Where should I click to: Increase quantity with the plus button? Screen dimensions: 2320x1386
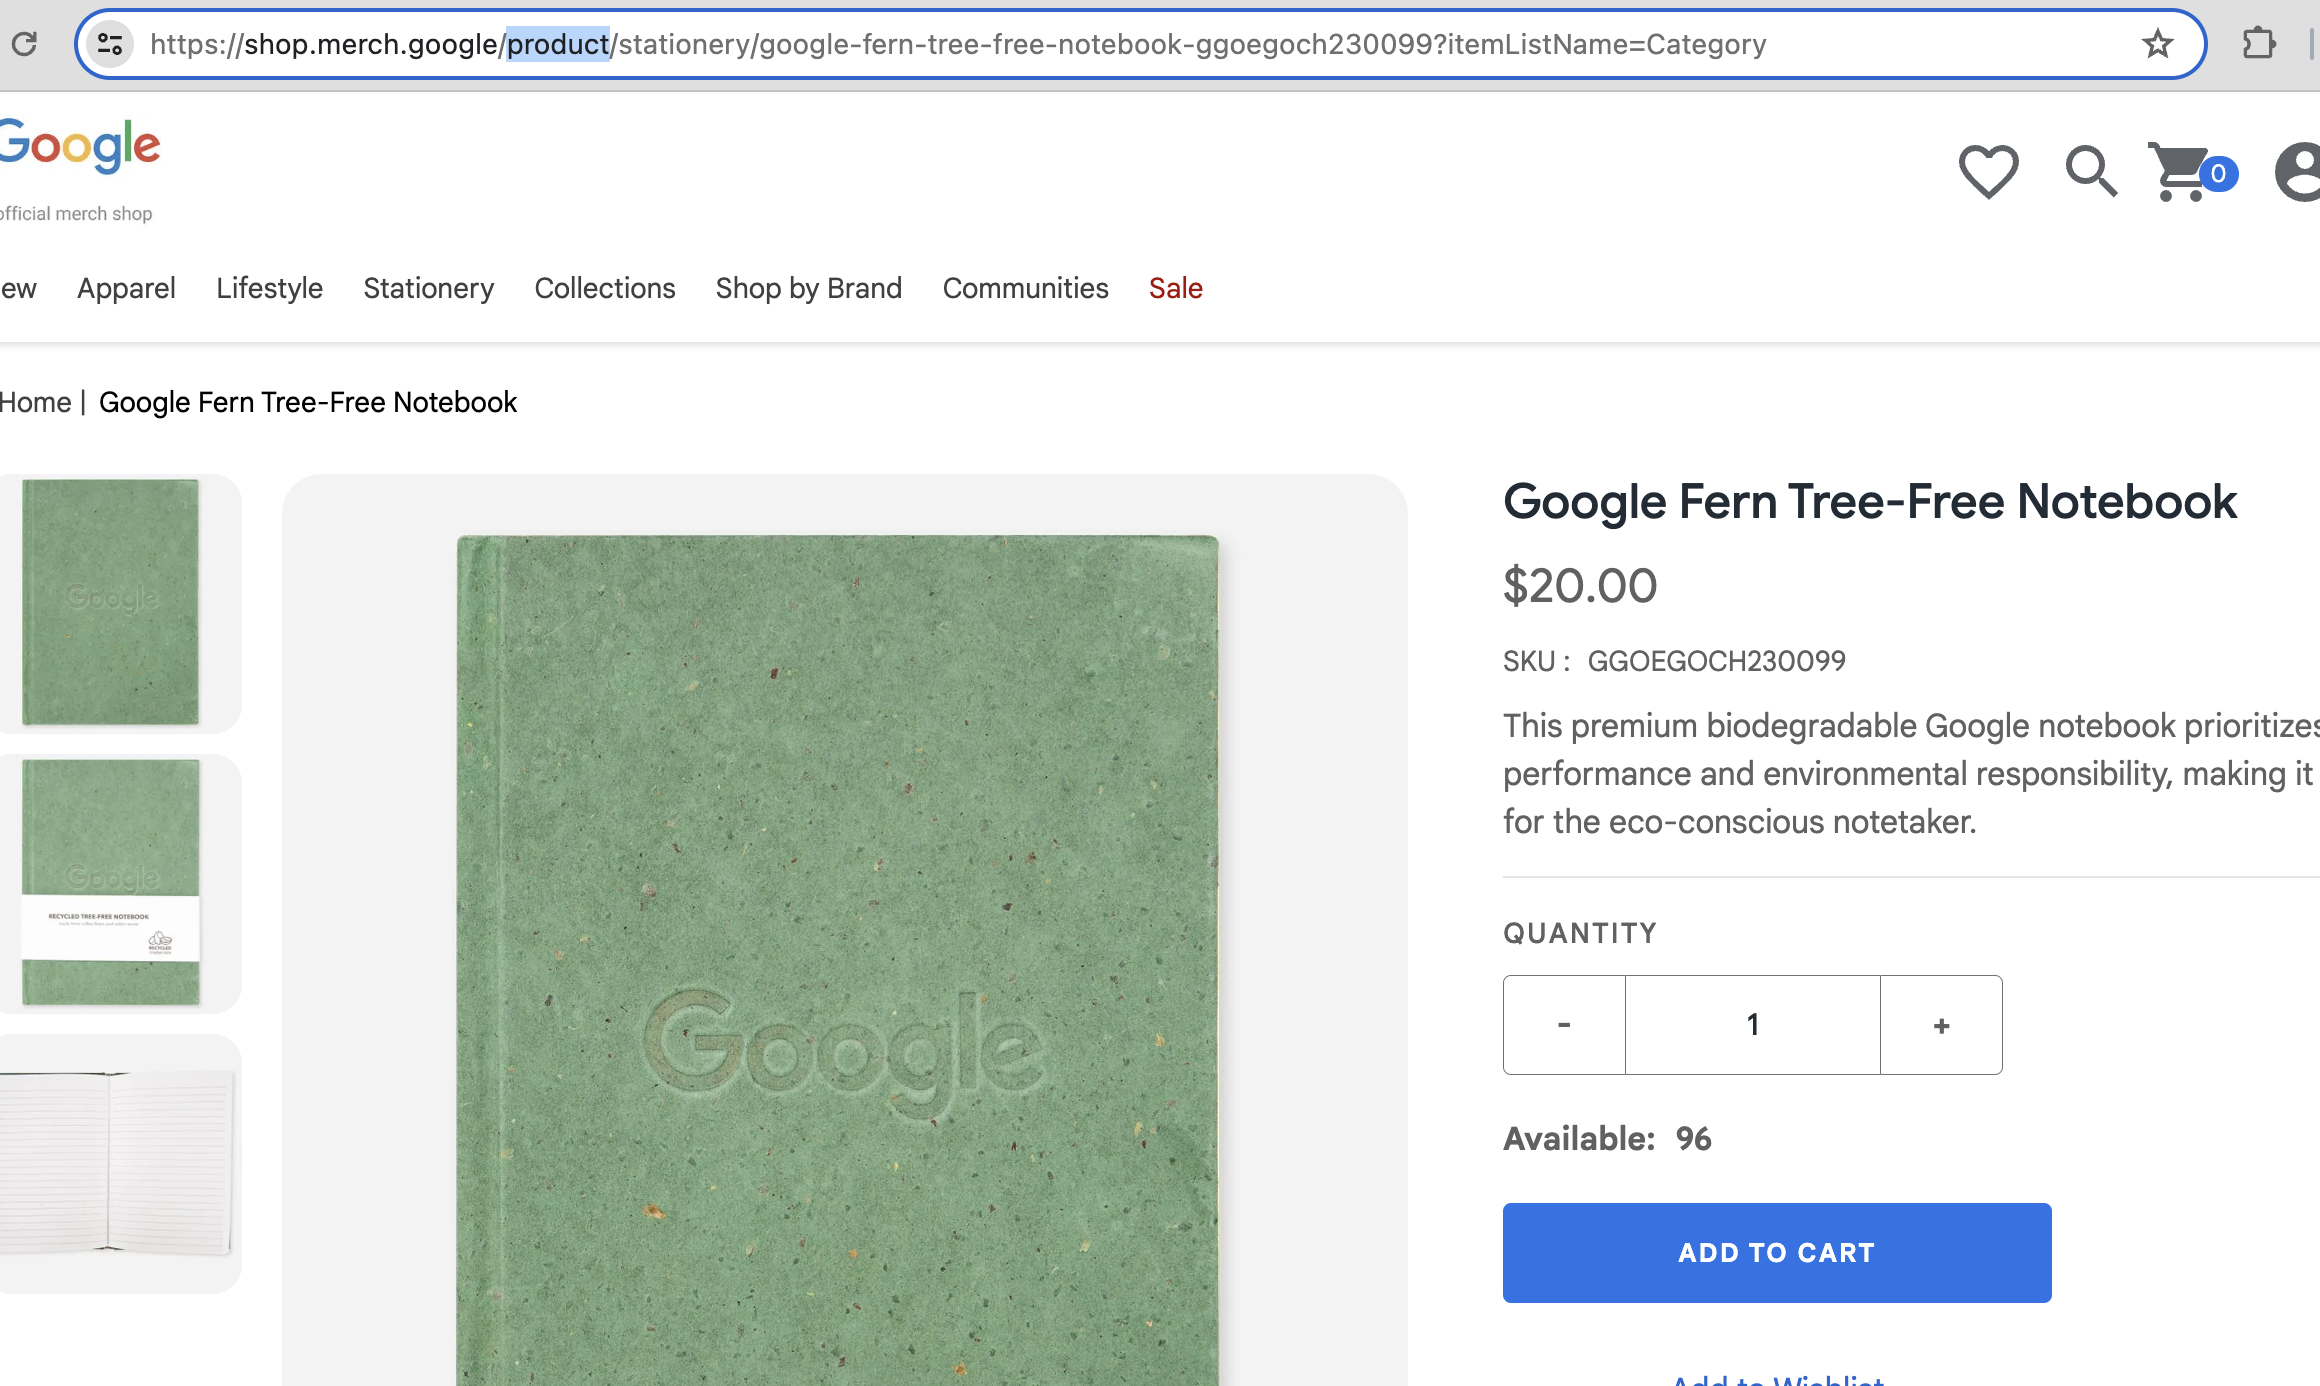pos(1941,1025)
